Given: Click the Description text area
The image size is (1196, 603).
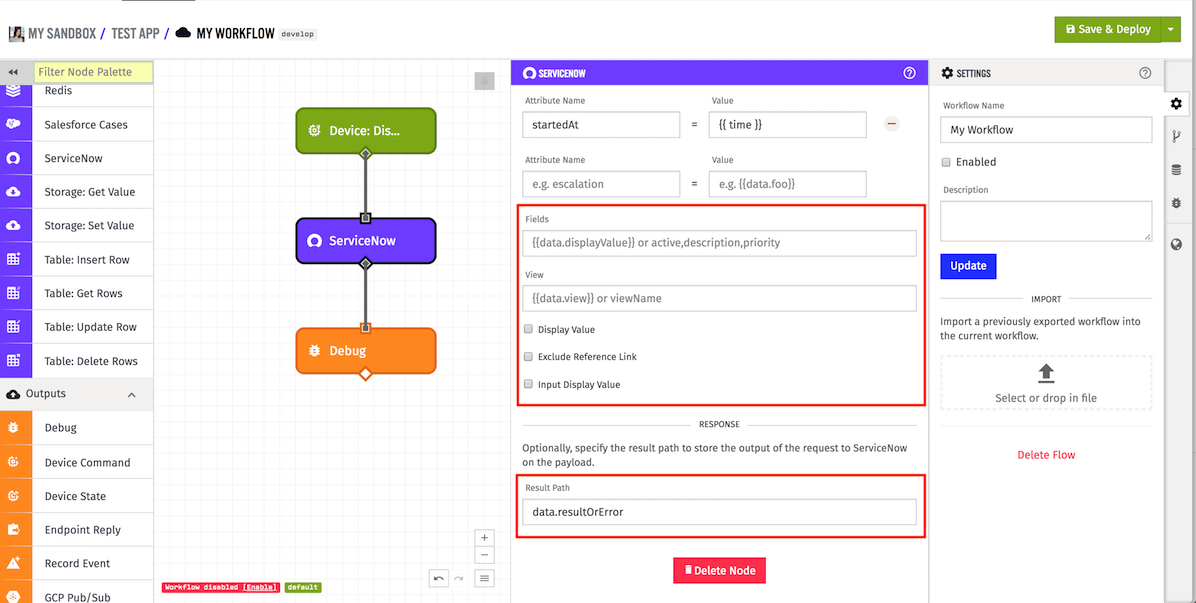Looking at the screenshot, I should (1046, 221).
